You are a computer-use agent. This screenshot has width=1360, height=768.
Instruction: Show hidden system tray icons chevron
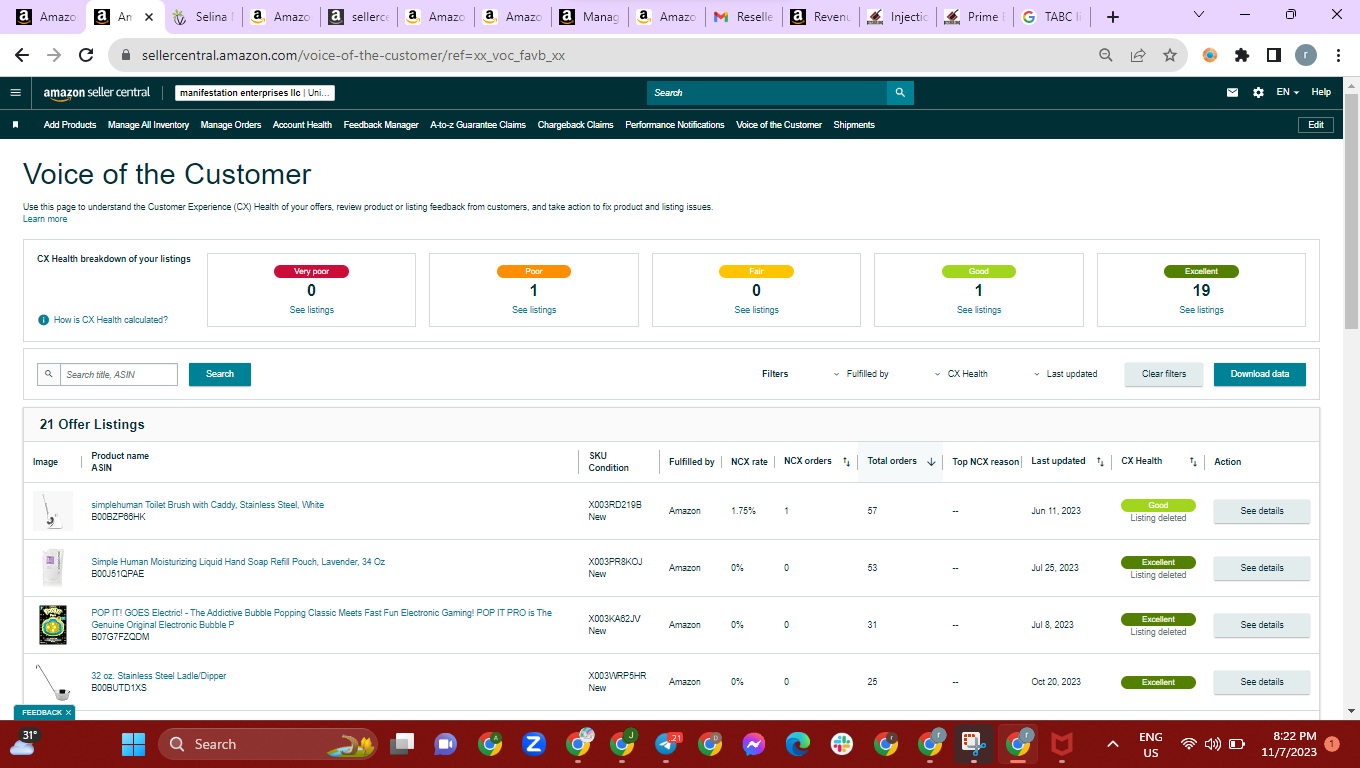1112,744
